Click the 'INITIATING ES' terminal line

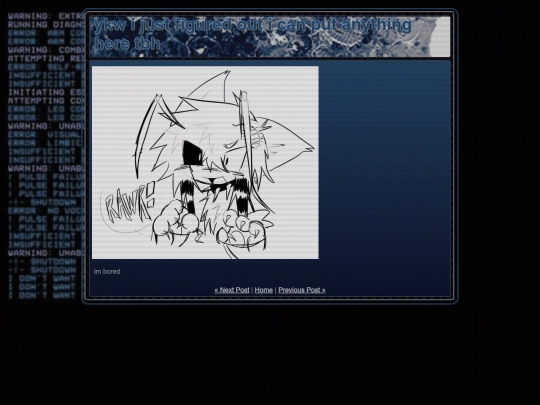[x=45, y=92]
